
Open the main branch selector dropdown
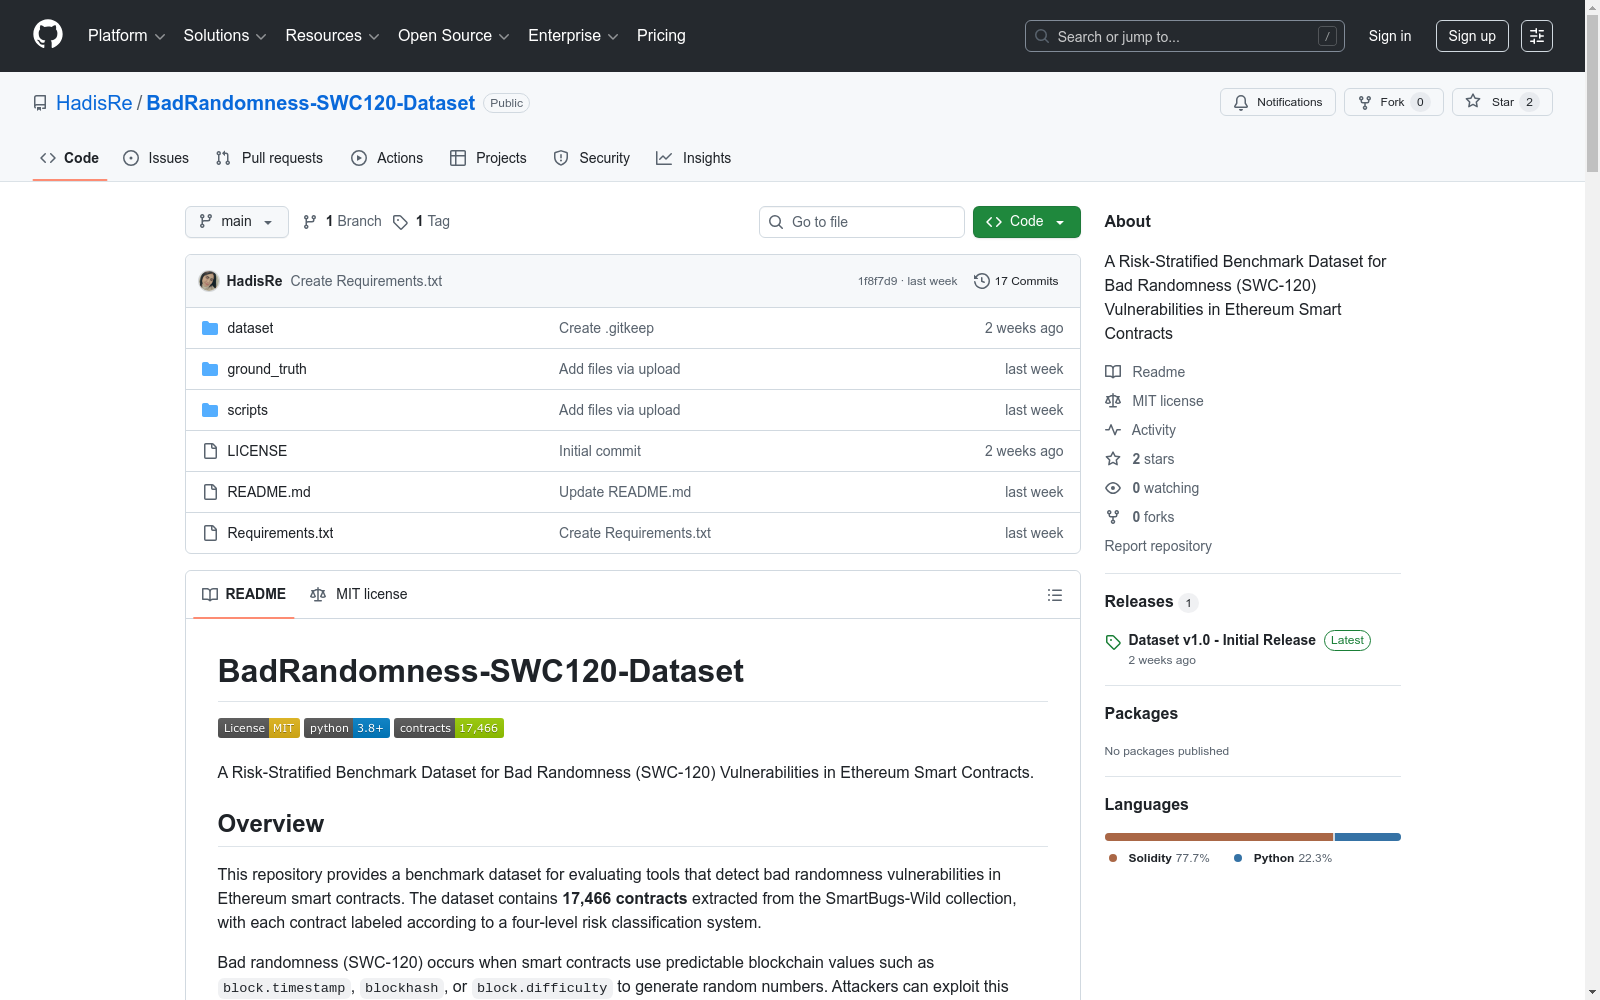click(237, 222)
